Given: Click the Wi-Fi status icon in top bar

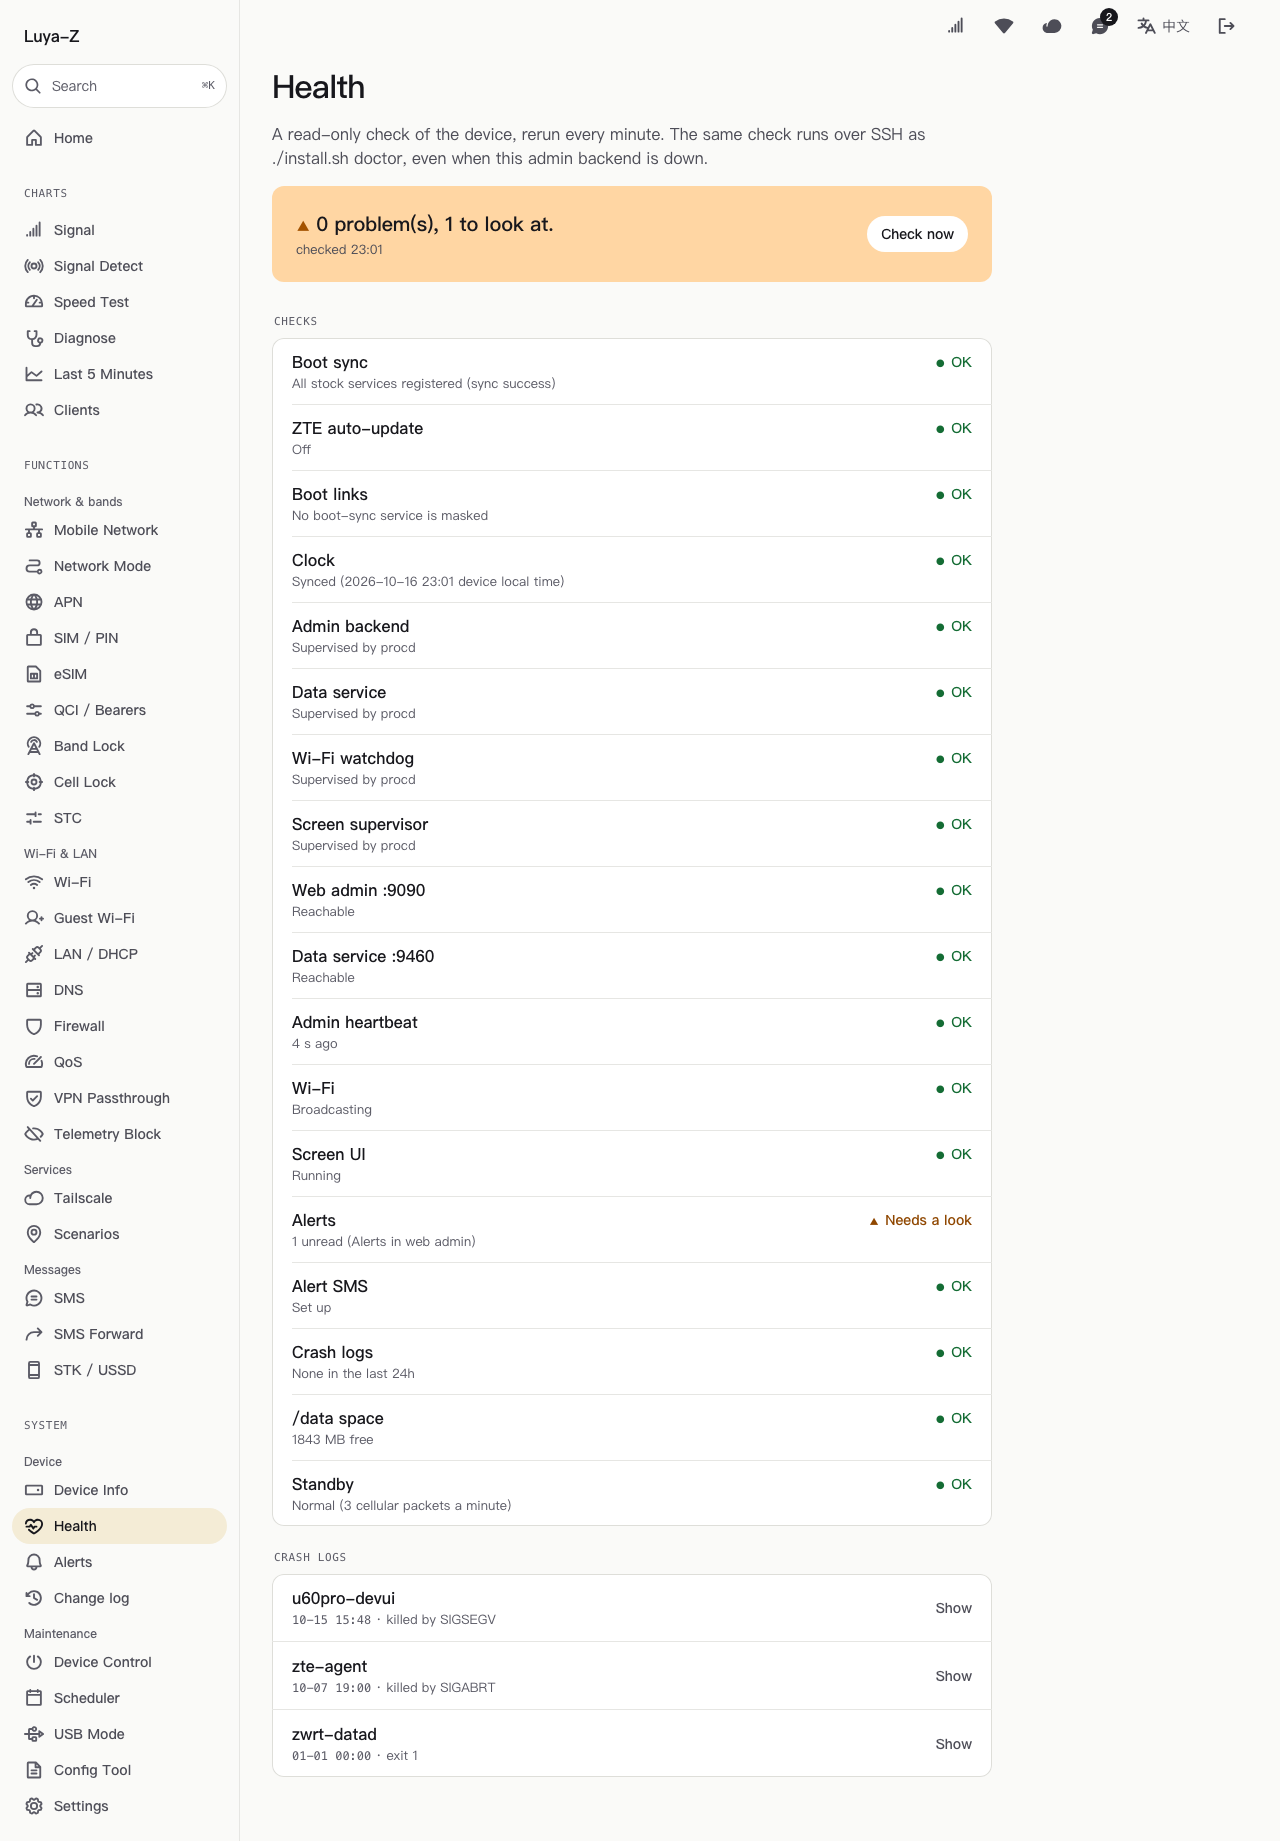Looking at the screenshot, I should click(x=1004, y=26).
